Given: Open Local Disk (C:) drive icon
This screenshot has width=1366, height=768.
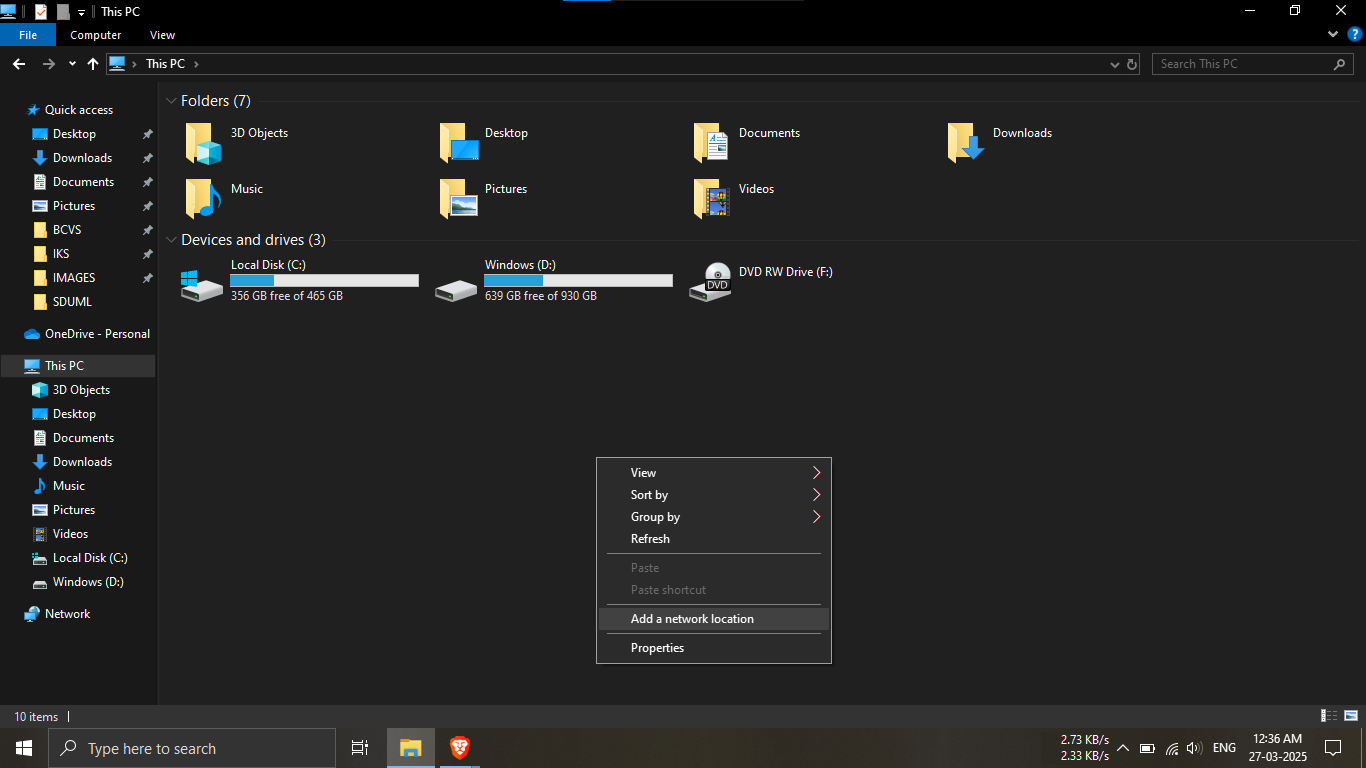Looking at the screenshot, I should 203,282.
